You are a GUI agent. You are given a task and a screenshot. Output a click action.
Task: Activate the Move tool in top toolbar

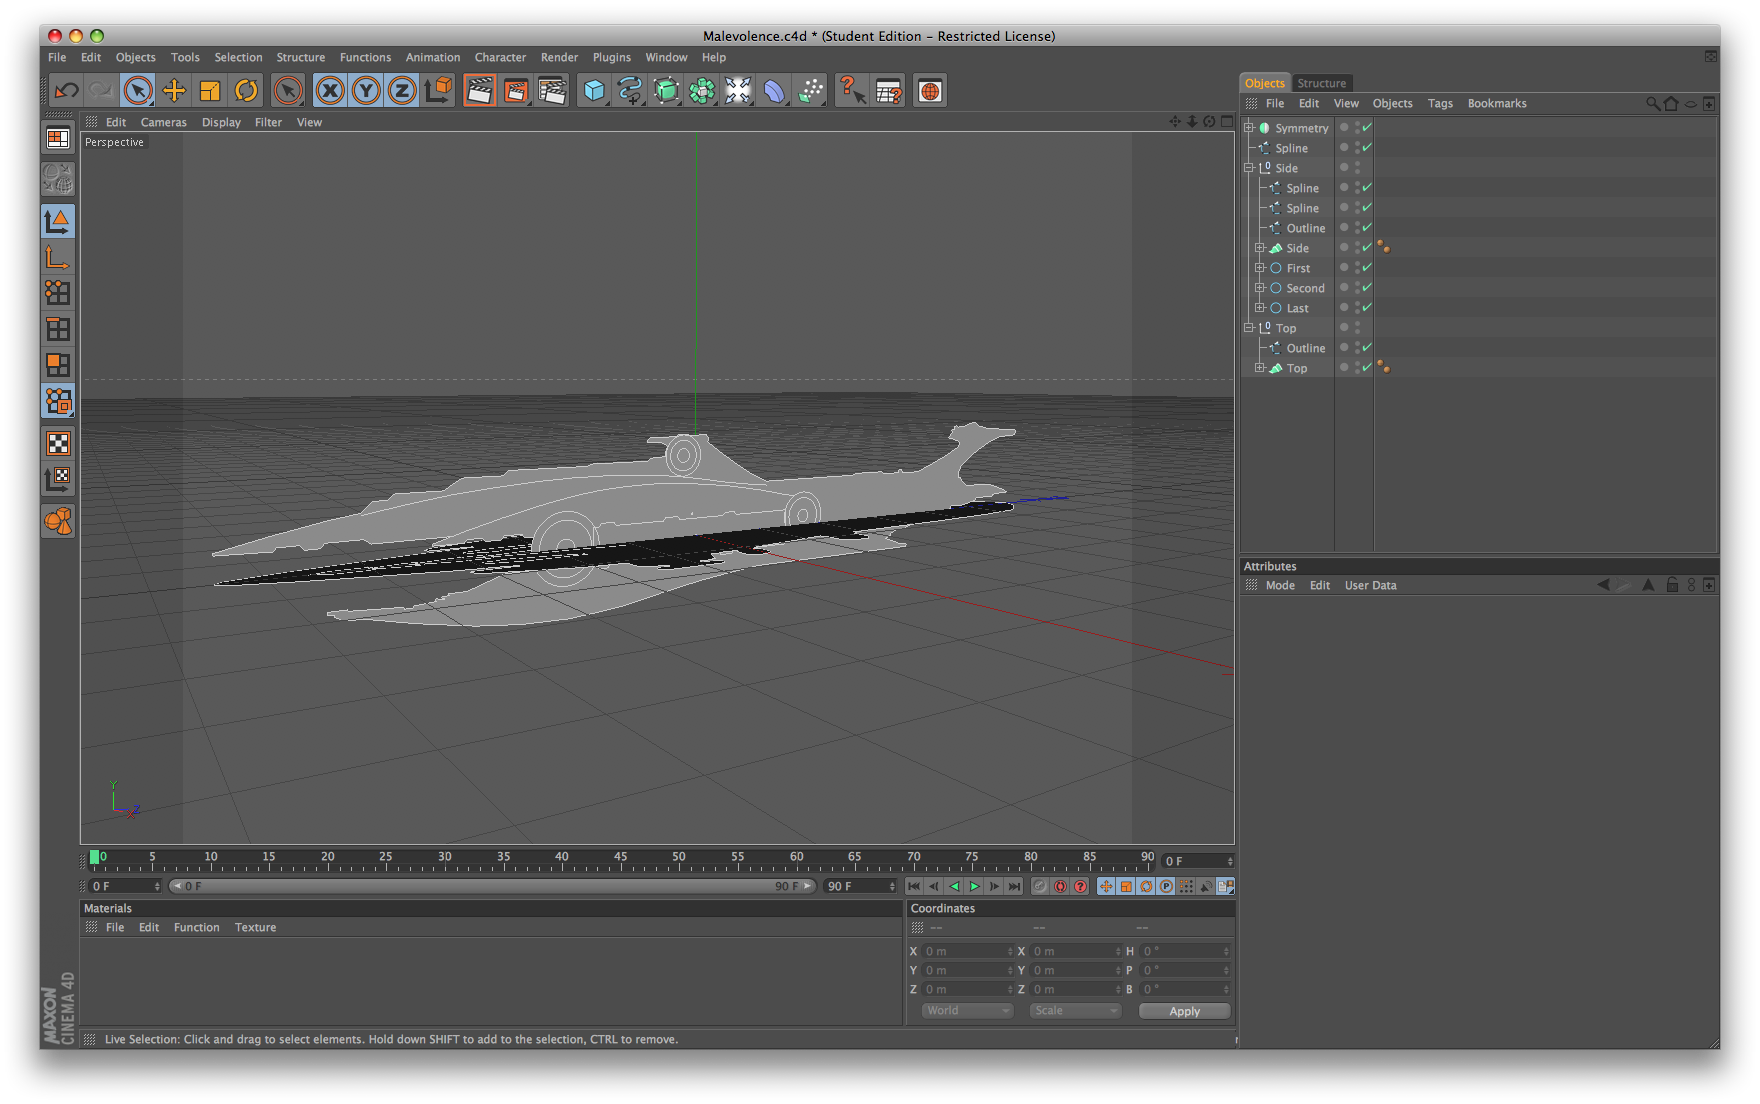[x=174, y=91]
